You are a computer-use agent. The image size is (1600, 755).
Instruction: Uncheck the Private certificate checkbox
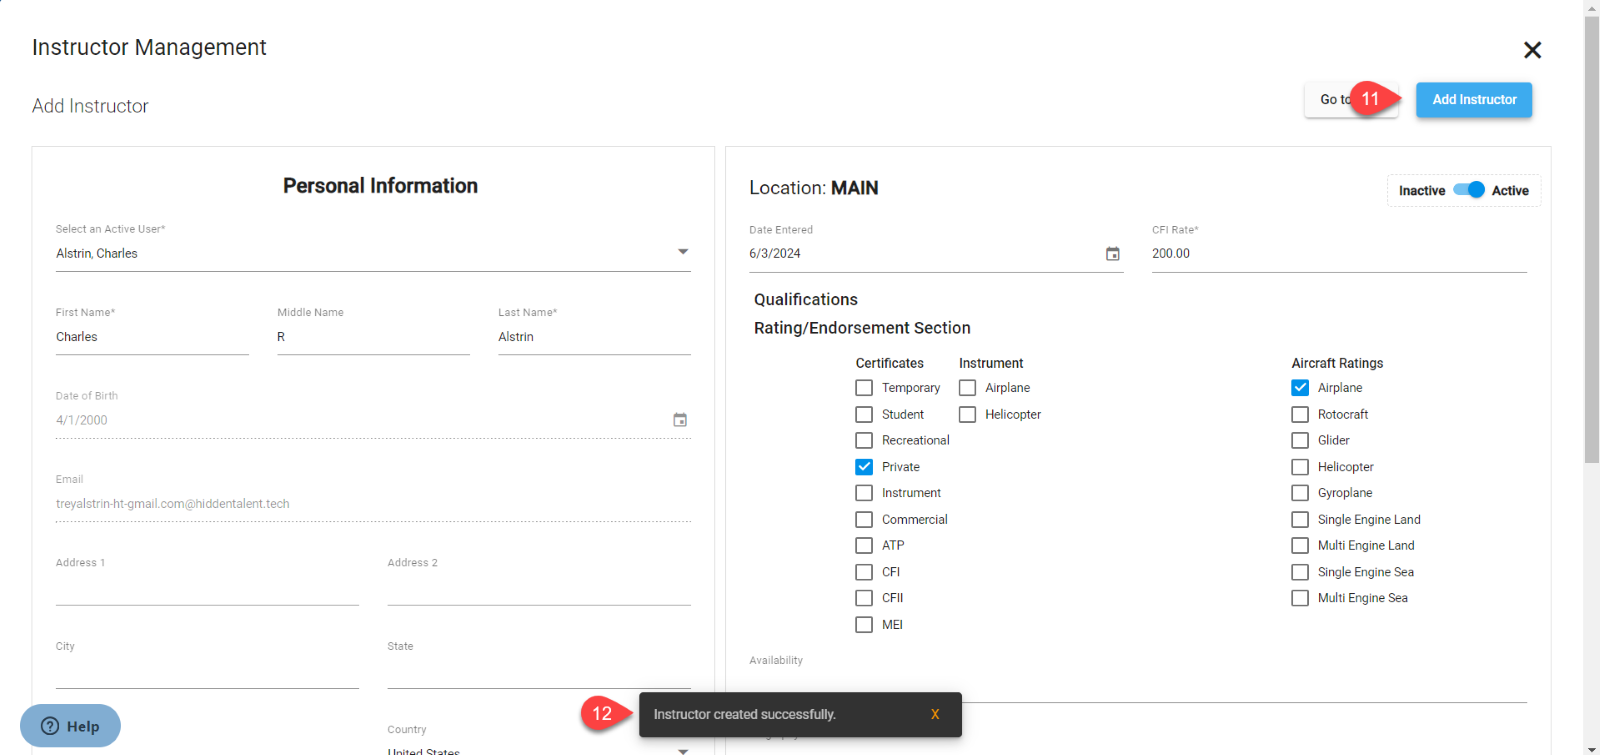pyautogui.click(x=864, y=467)
